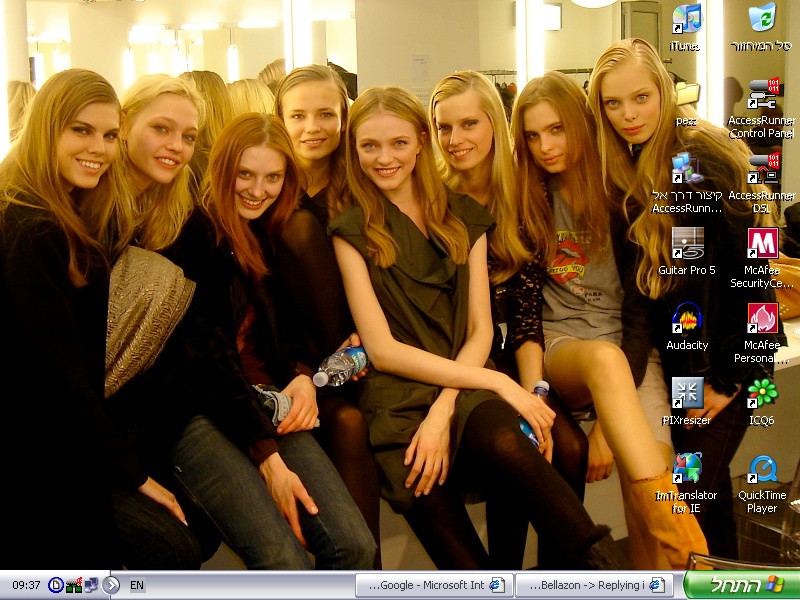This screenshot has height=600, width=800.
Task: Open the Recycle Bin icon
Action: pyautogui.click(x=762, y=20)
